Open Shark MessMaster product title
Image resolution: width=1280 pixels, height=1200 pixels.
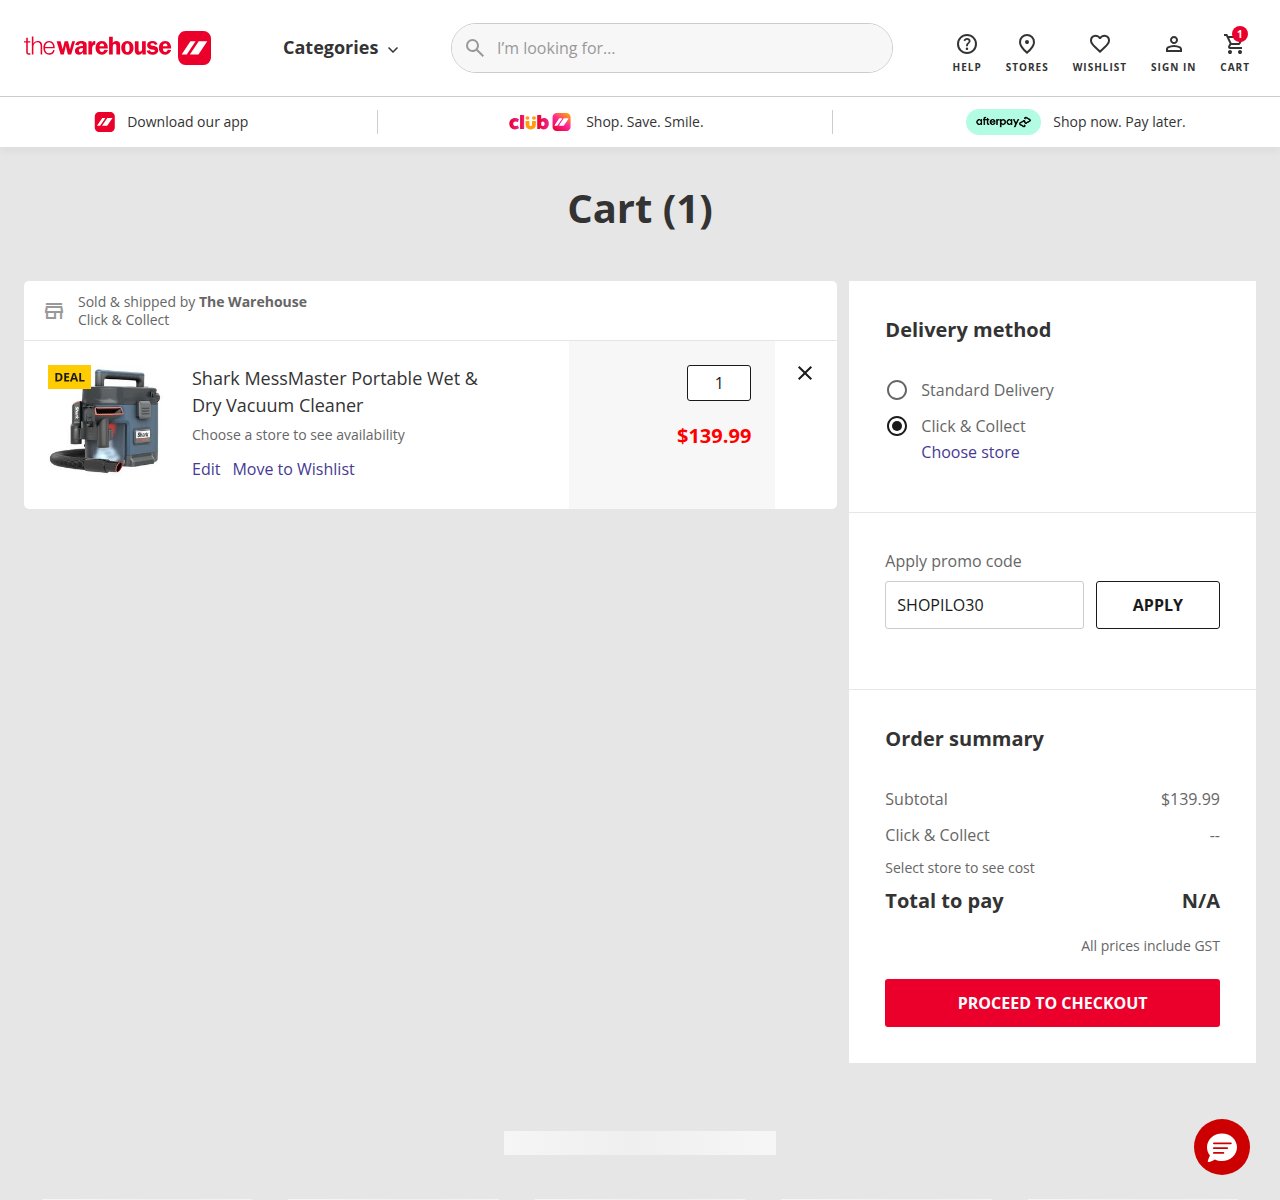335,392
